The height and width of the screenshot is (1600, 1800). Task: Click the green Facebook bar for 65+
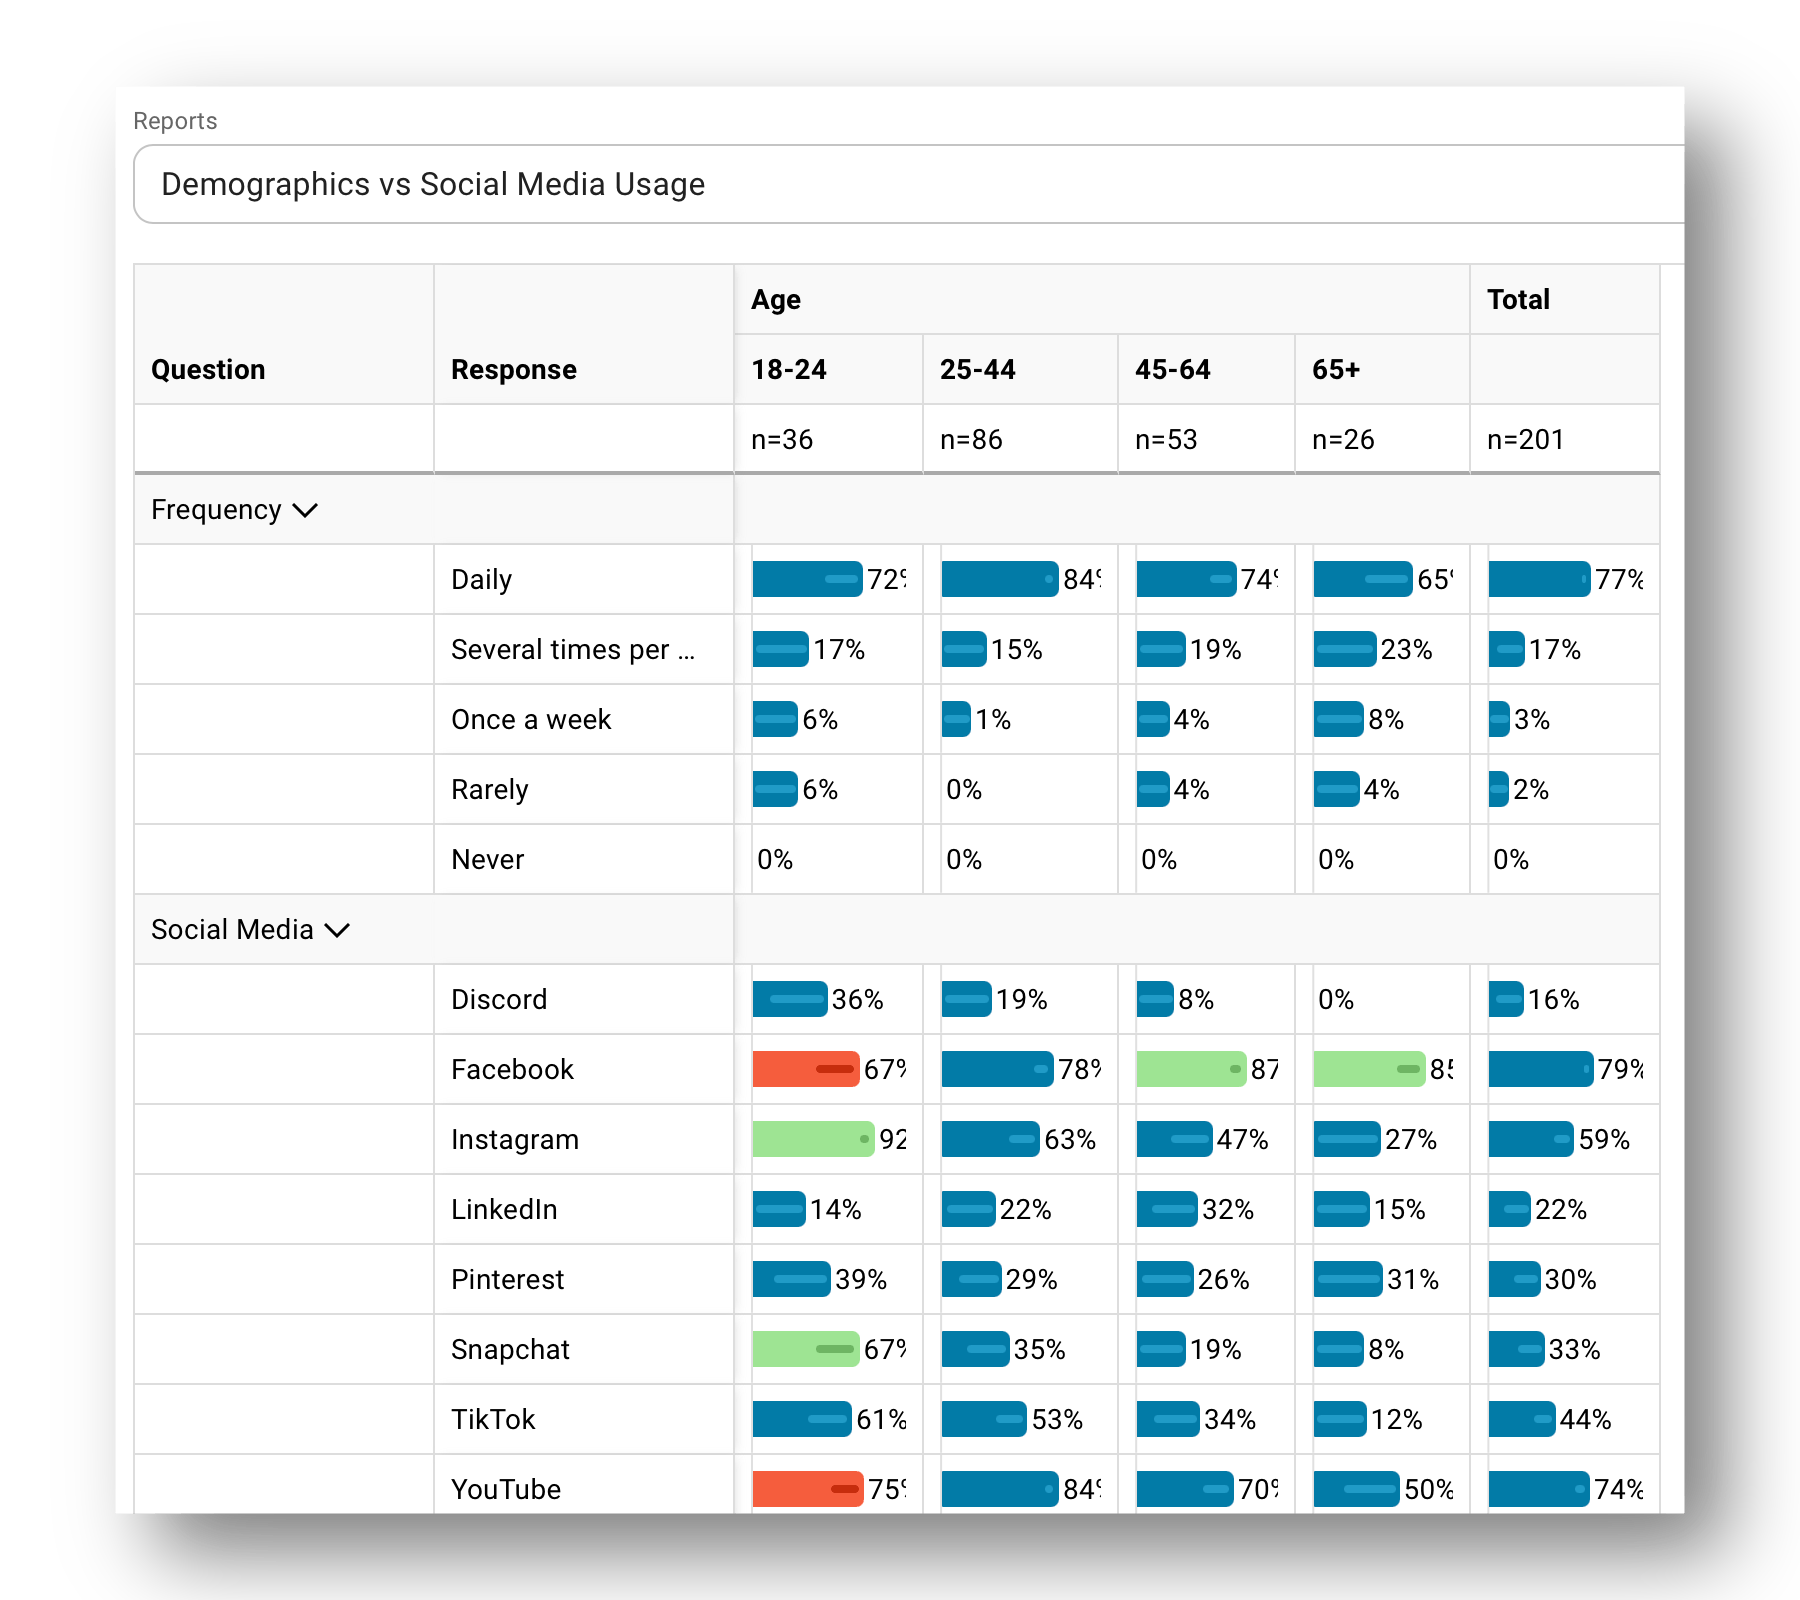(1368, 1069)
